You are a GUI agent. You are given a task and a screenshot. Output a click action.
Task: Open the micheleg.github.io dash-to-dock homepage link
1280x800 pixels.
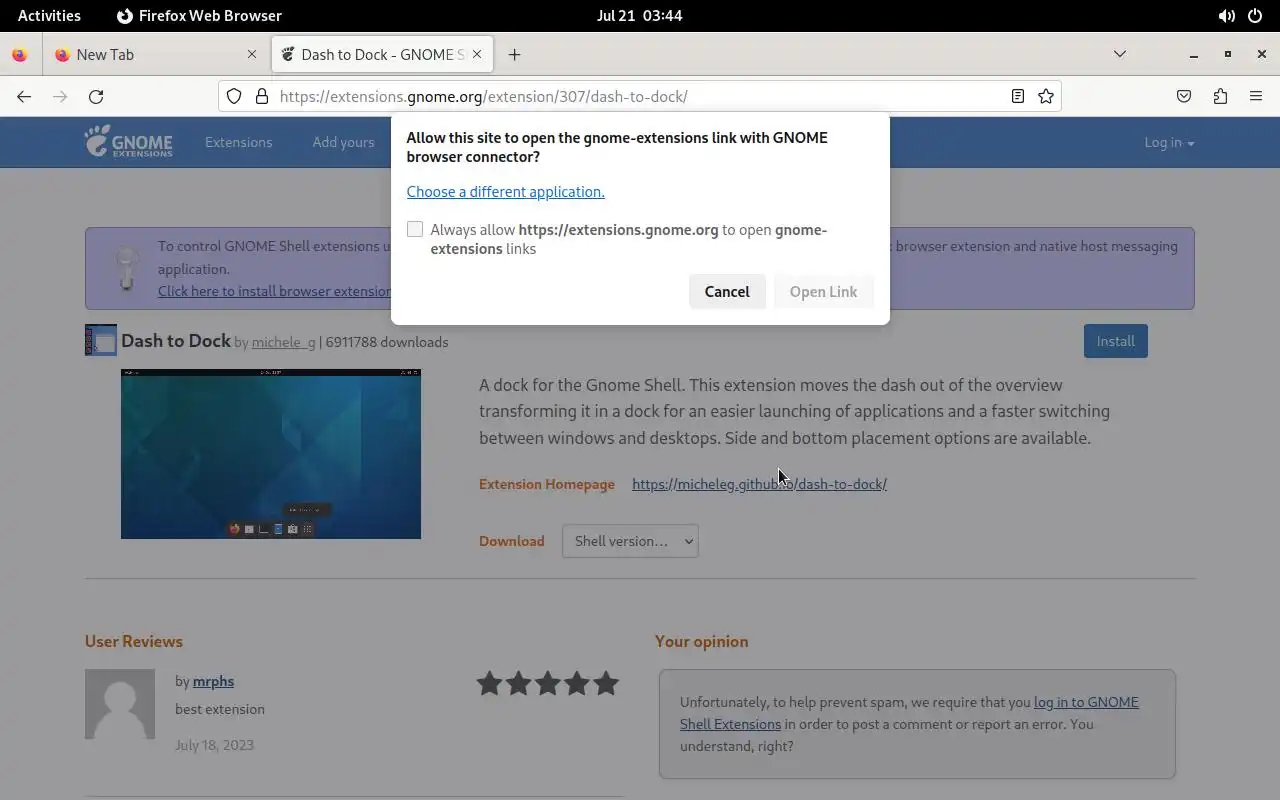click(759, 484)
